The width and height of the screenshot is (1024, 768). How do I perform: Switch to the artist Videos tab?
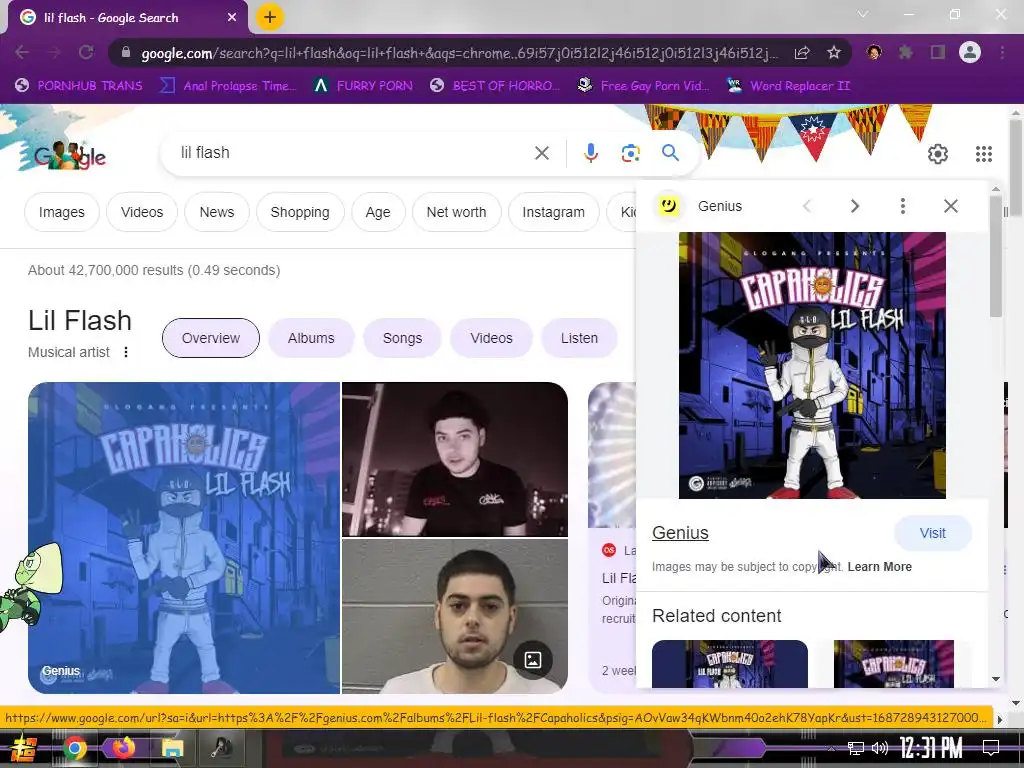491,338
